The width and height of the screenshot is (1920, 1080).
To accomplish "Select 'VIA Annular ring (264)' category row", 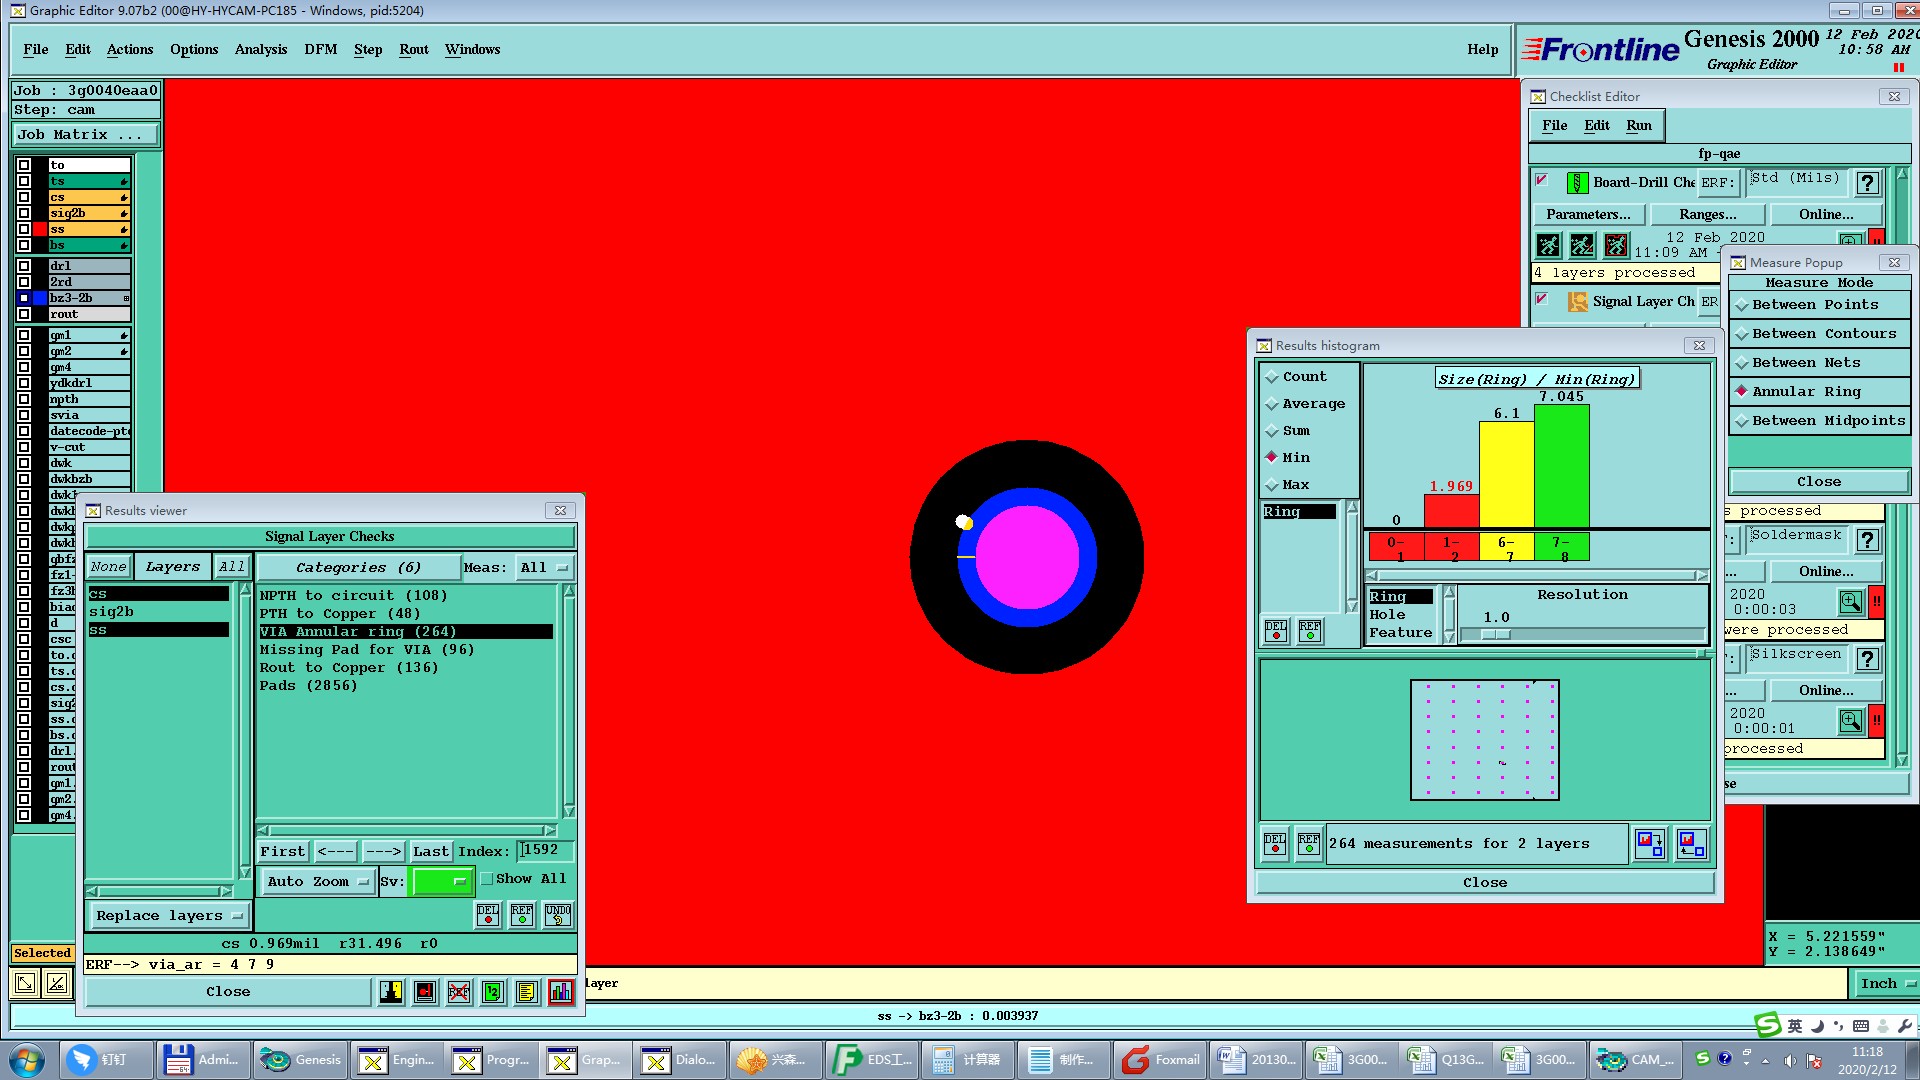I will click(405, 632).
